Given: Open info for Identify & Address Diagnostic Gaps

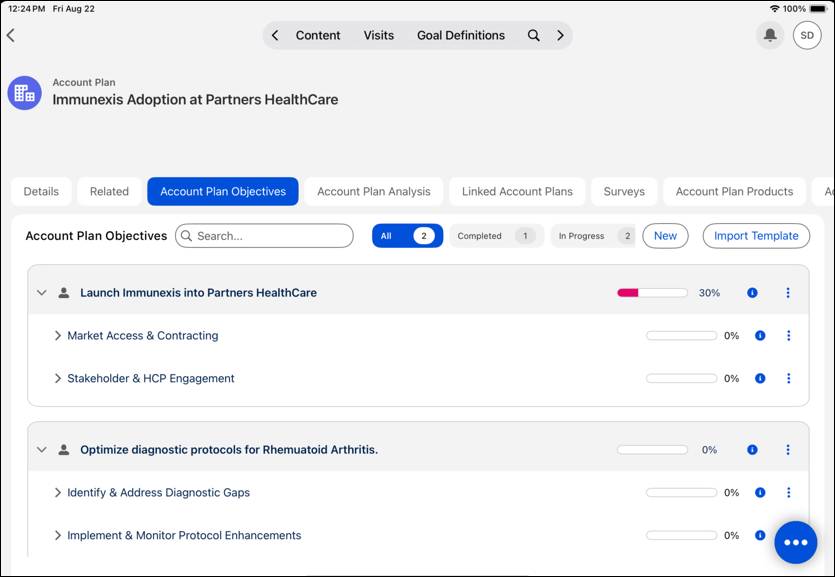Looking at the screenshot, I should (x=760, y=492).
